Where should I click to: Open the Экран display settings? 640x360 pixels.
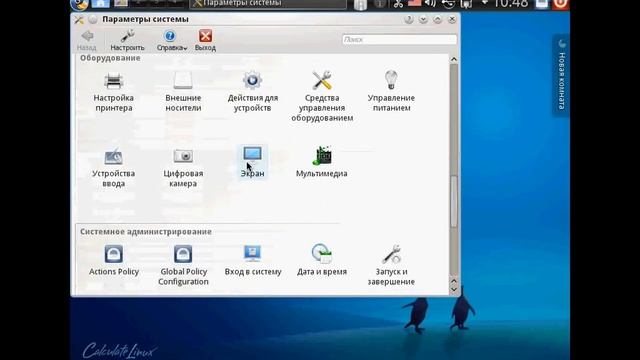pos(252,162)
